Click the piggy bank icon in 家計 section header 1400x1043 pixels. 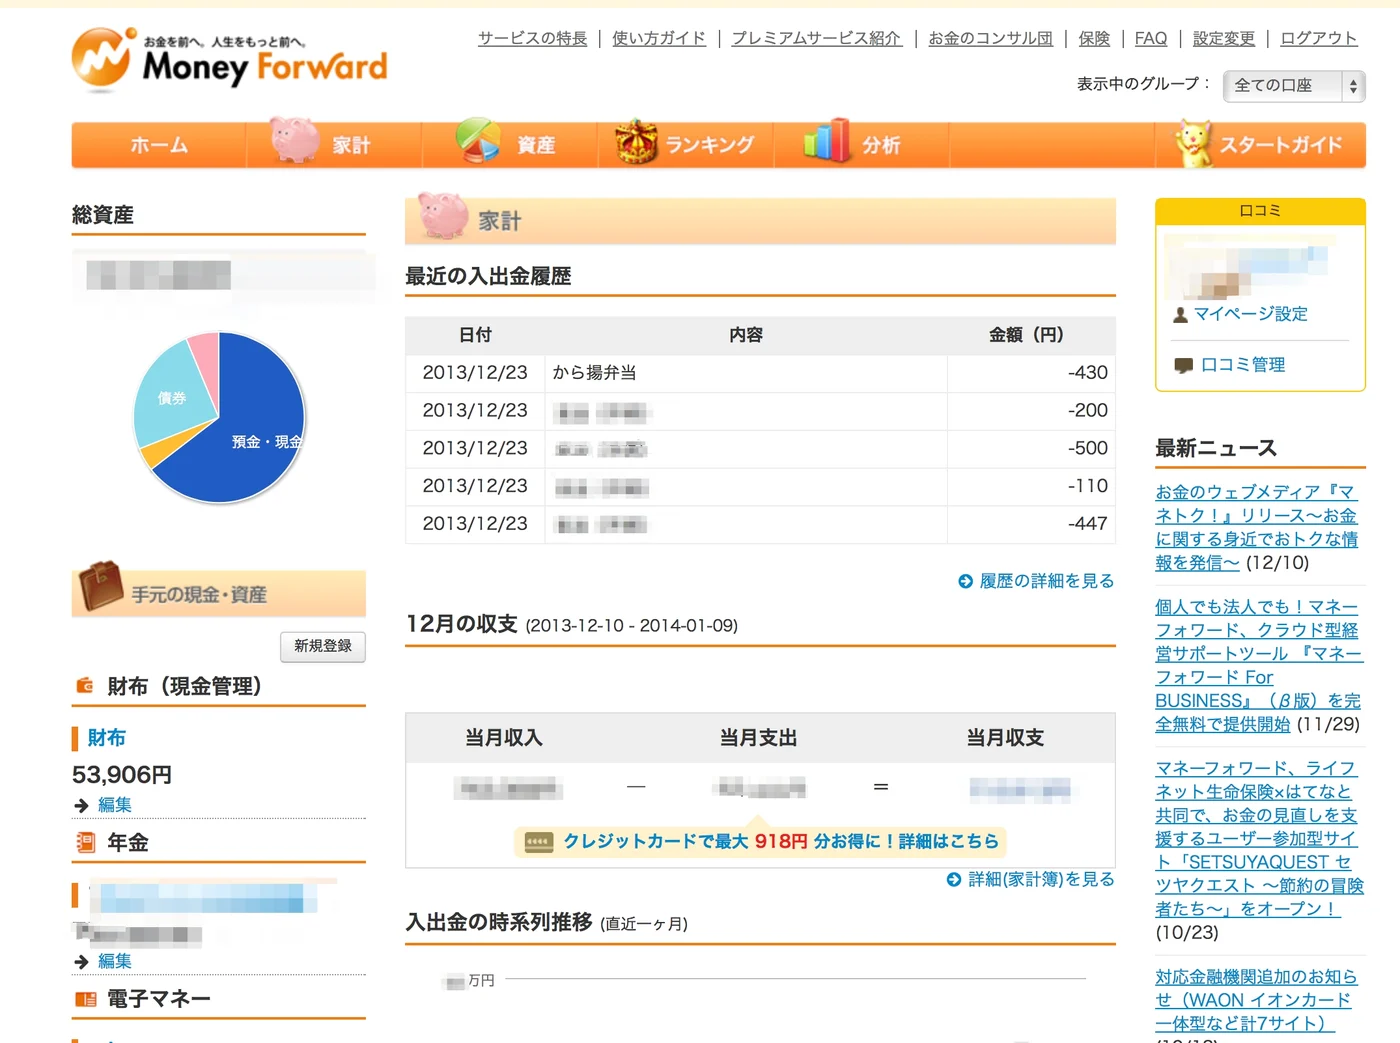(443, 215)
